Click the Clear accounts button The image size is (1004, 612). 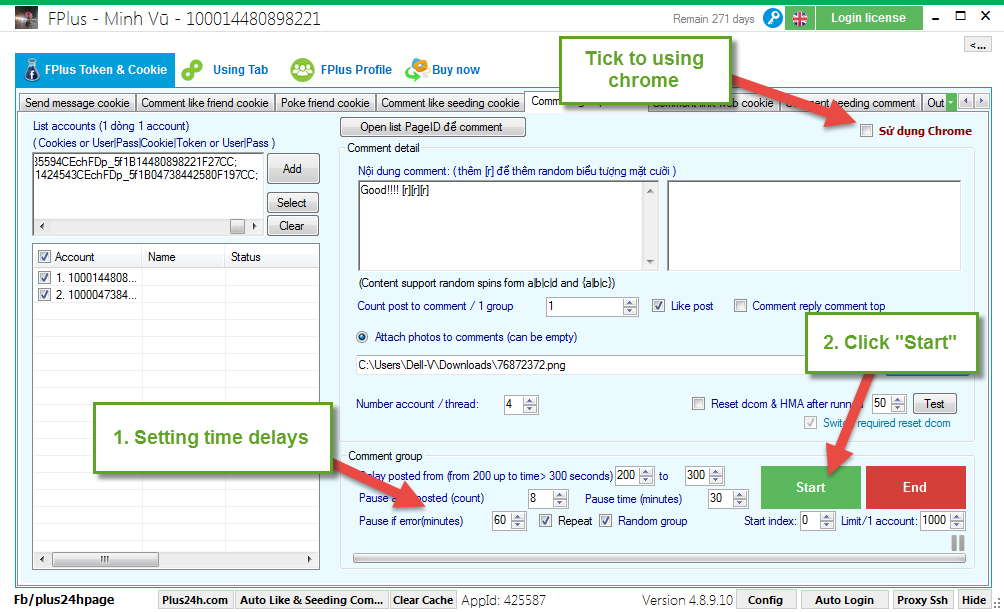tap(293, 226)
